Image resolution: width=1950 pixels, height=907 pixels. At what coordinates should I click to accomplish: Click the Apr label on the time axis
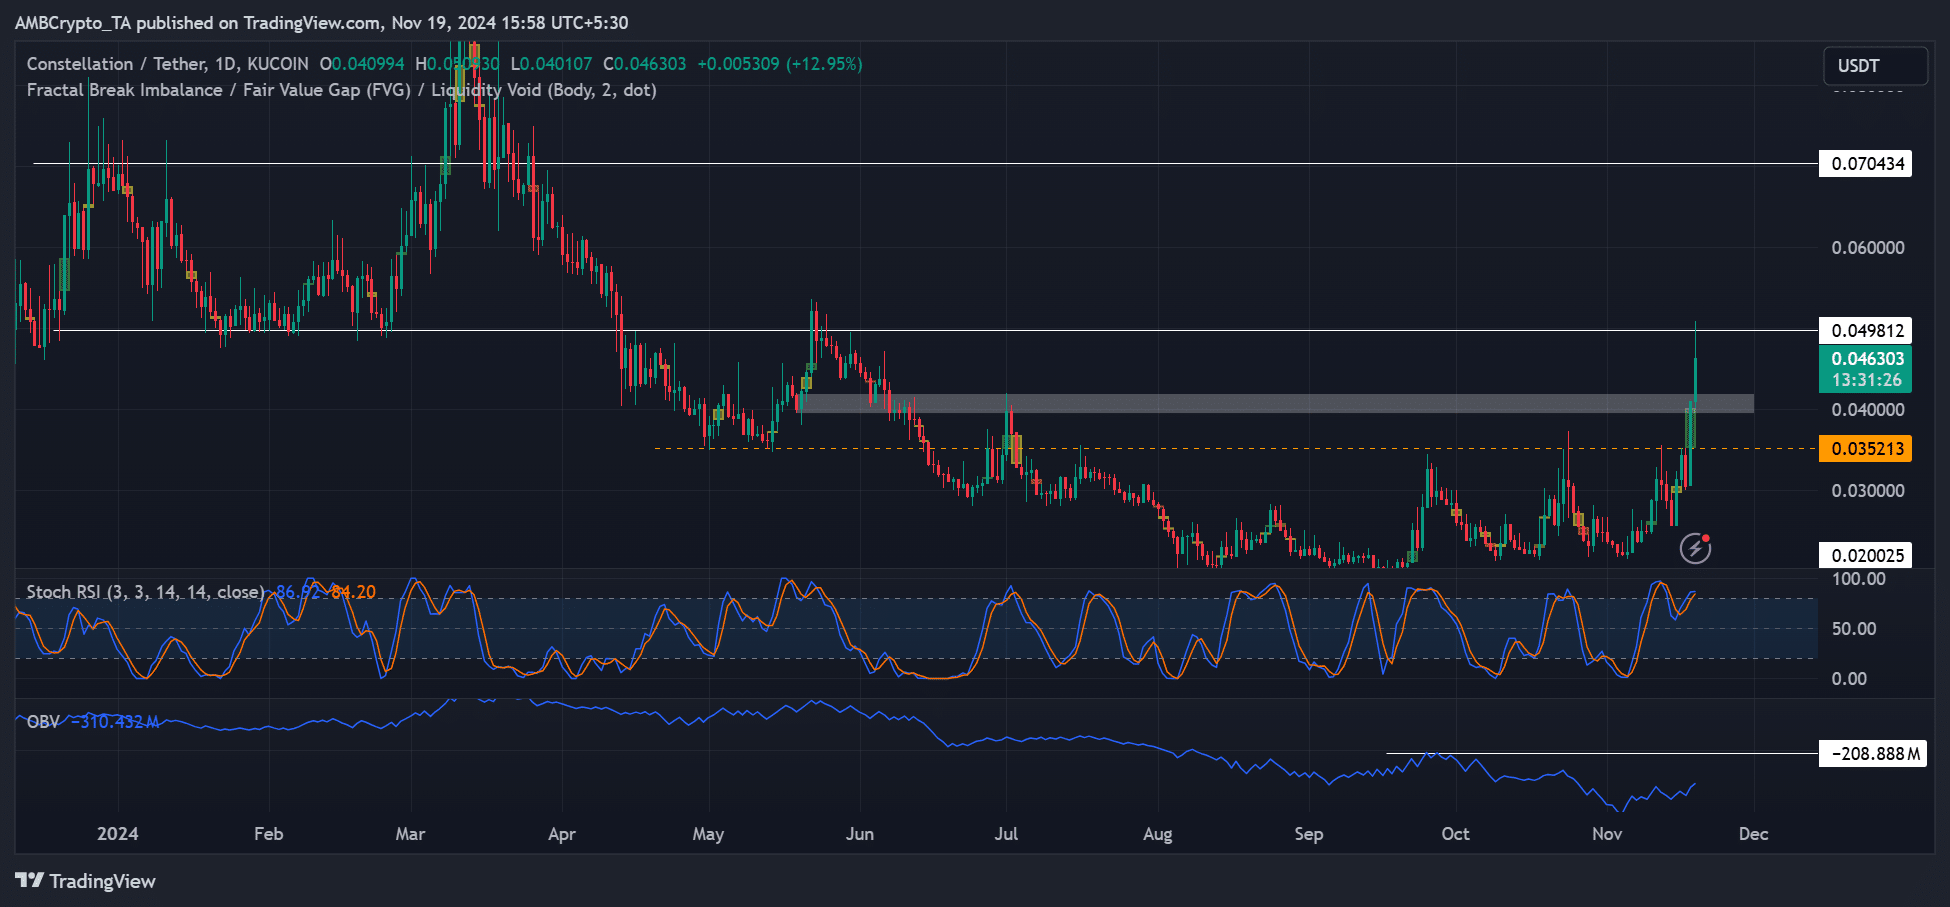tap(562, 834)
